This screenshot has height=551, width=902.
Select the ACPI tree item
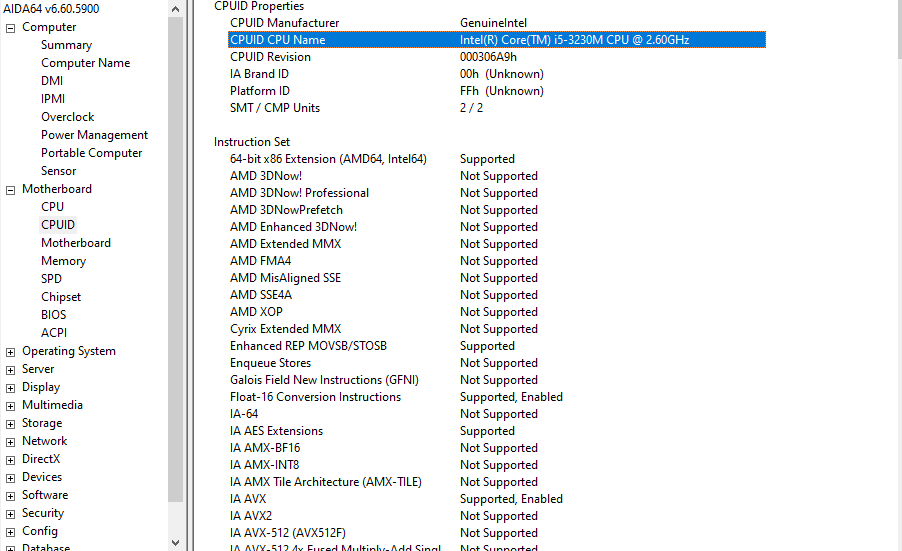53,333
